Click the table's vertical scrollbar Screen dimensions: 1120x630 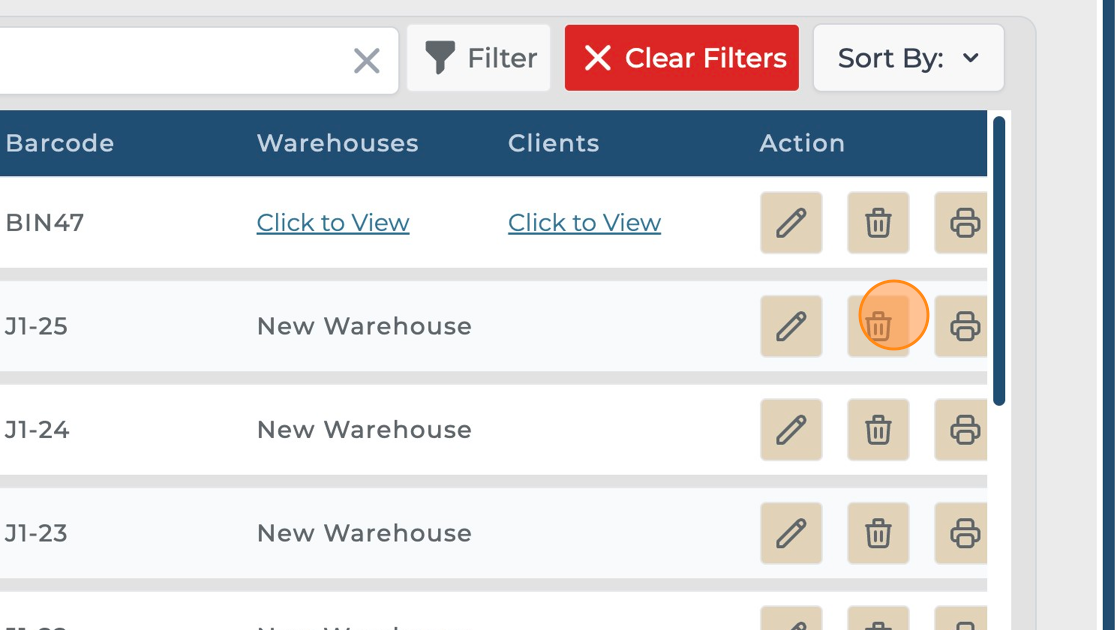(x=999, y=260)
